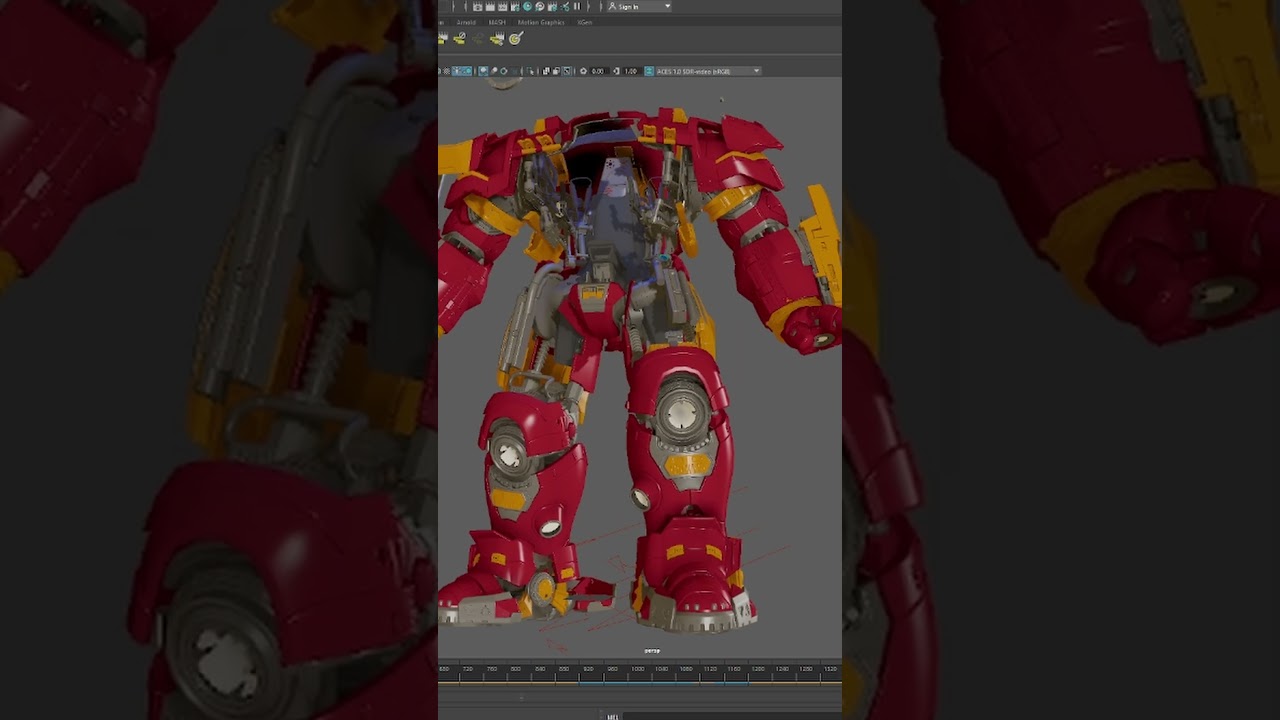
Task: Switch to the Arnold shelf tab
Action: 466,22
